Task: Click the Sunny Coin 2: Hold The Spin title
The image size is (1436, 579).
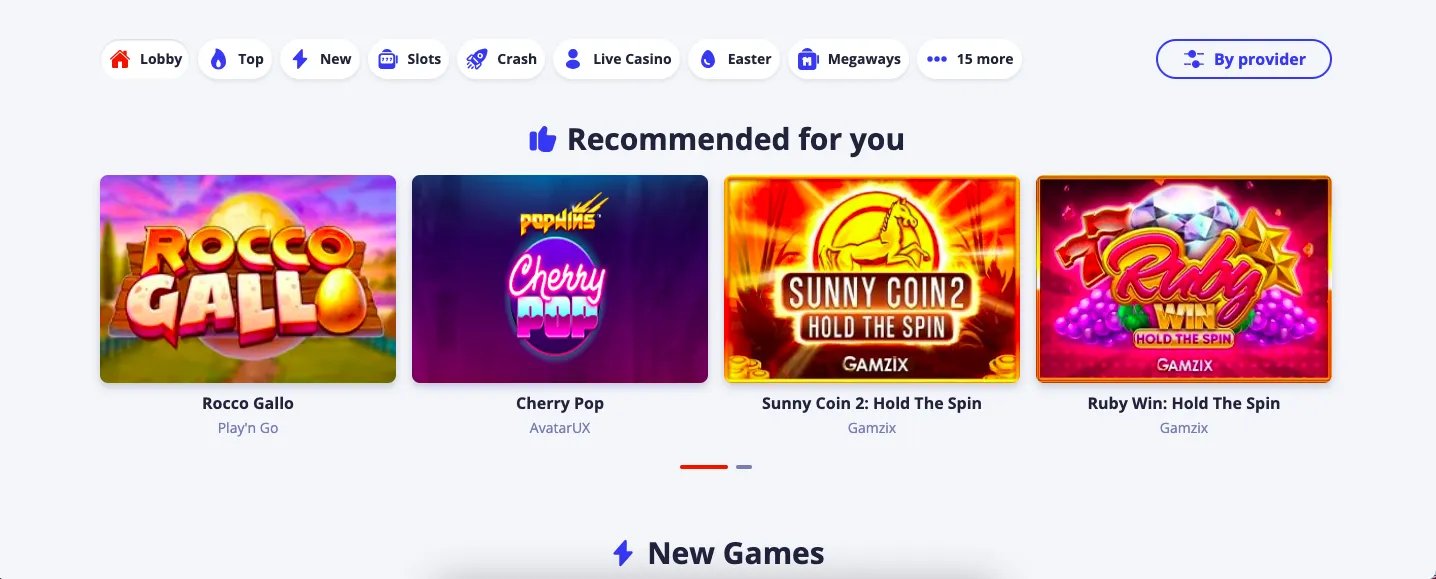Action: click(872, 404)
